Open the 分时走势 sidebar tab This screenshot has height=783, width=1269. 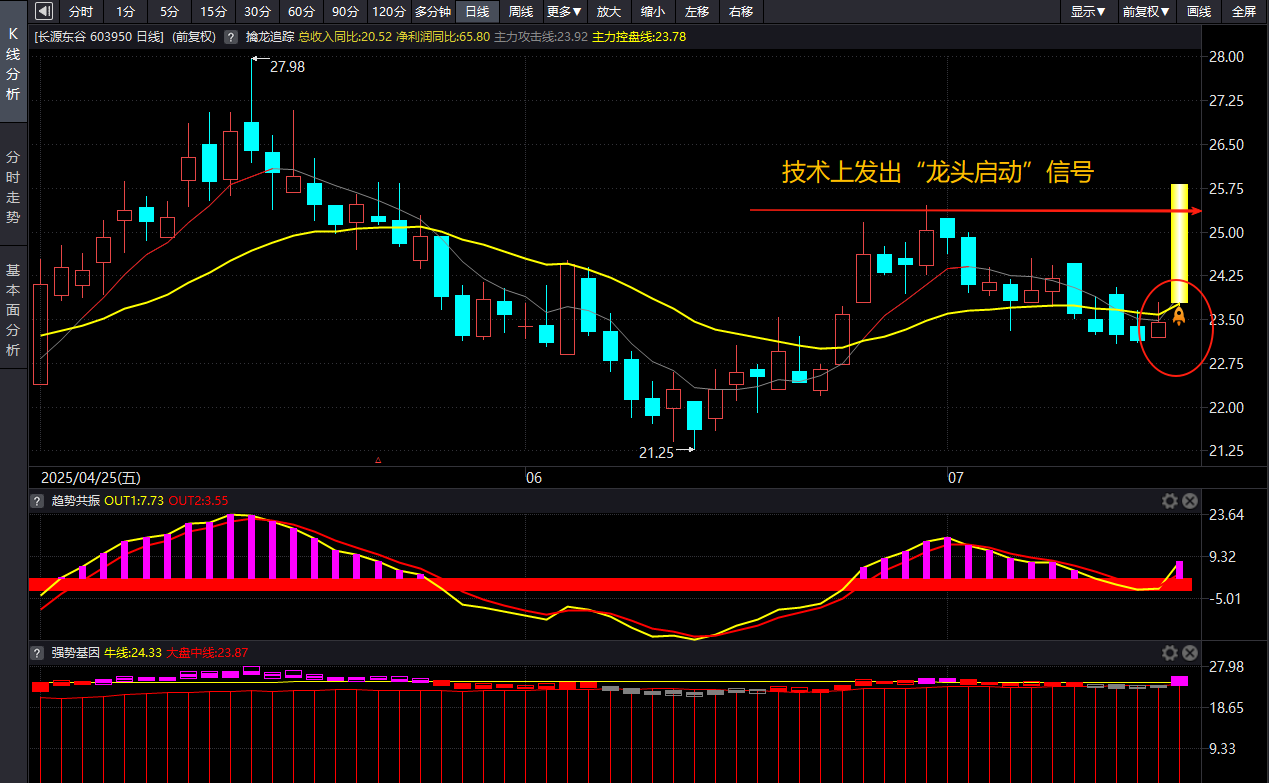13,187
